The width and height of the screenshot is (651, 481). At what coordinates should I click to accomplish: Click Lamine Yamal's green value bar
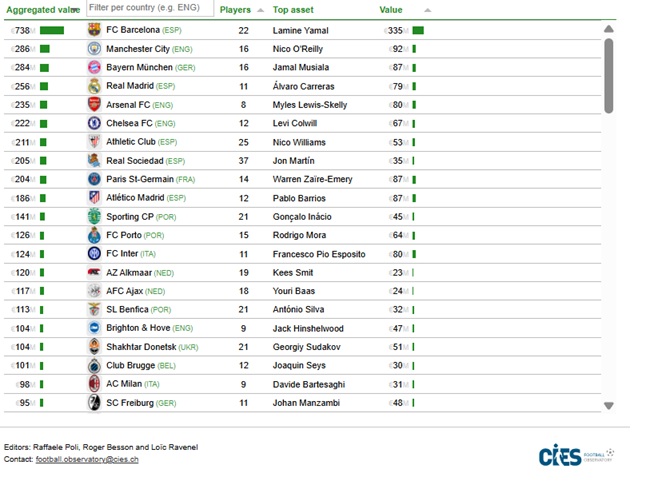[x=418, y=30]
